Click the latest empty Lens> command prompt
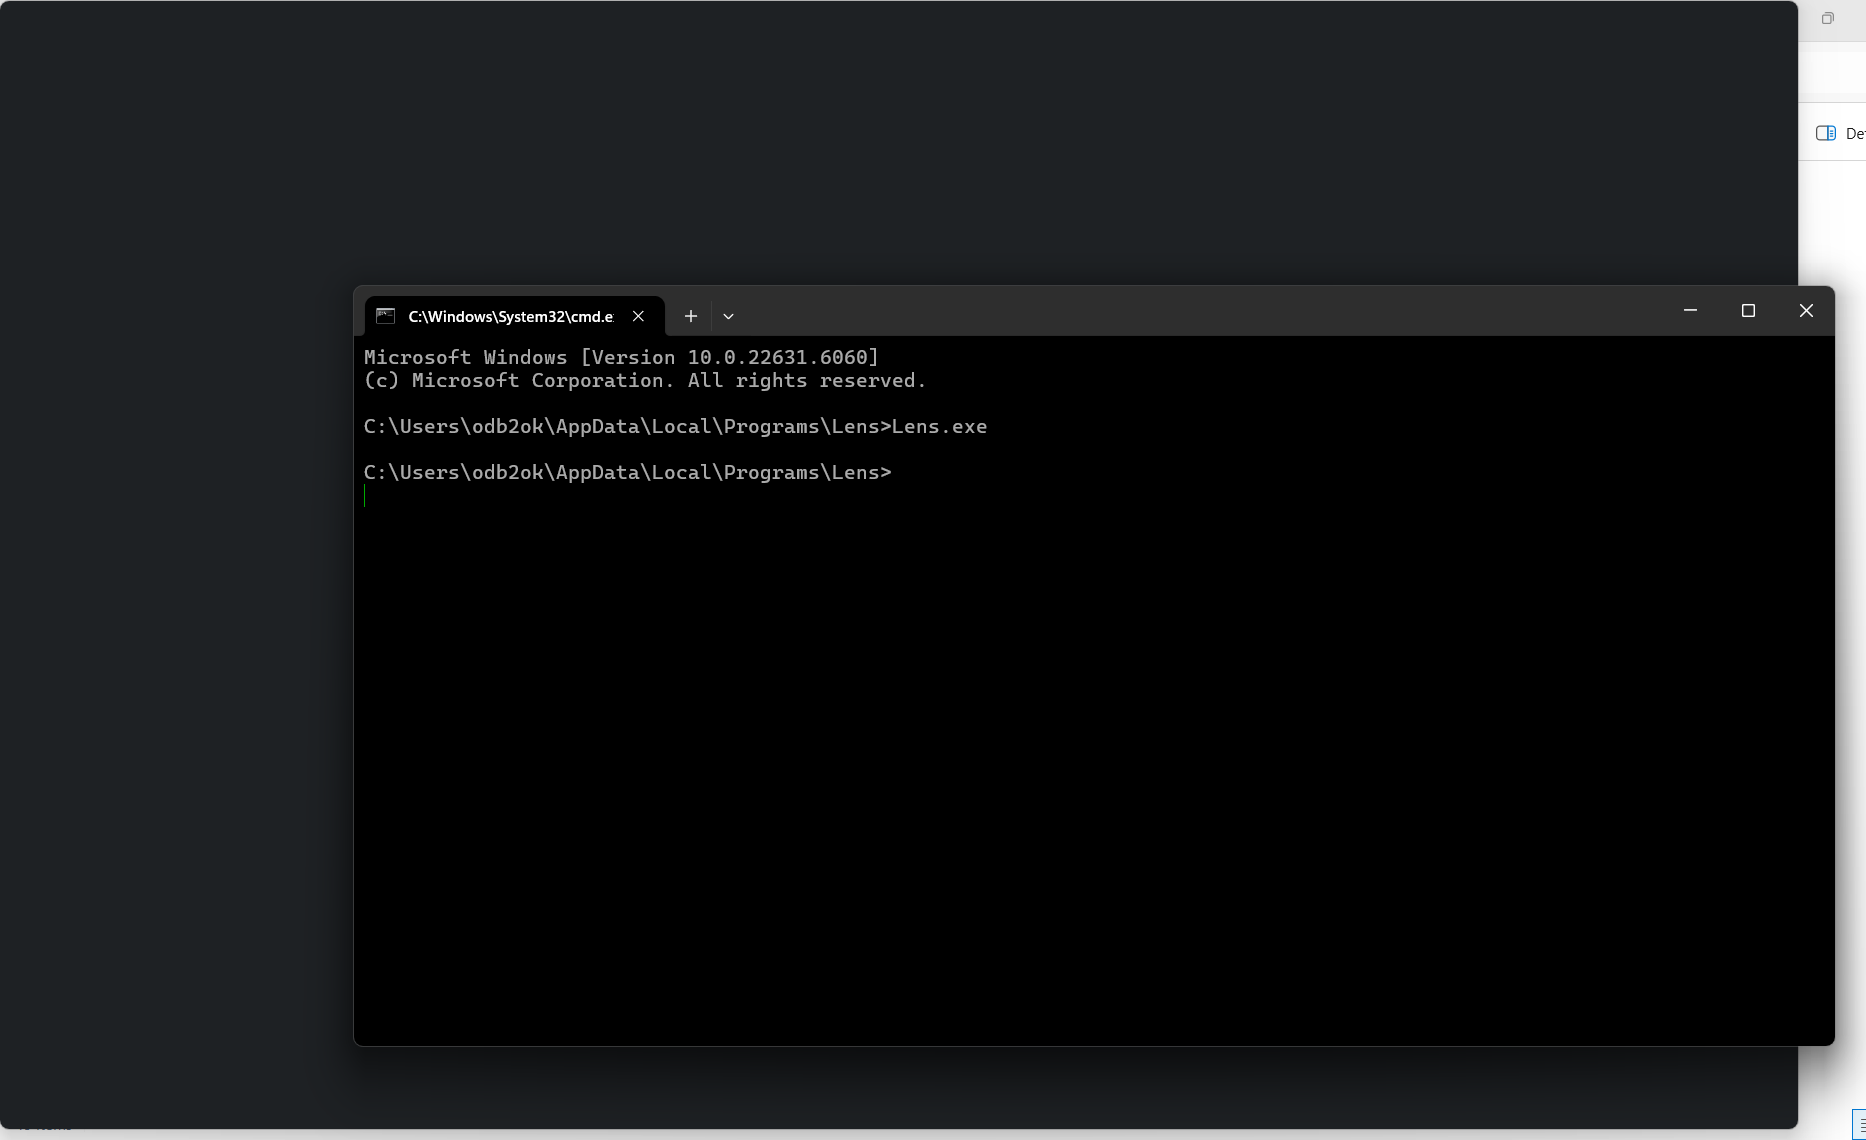The image size is (1866, 1140). [627, 473]
